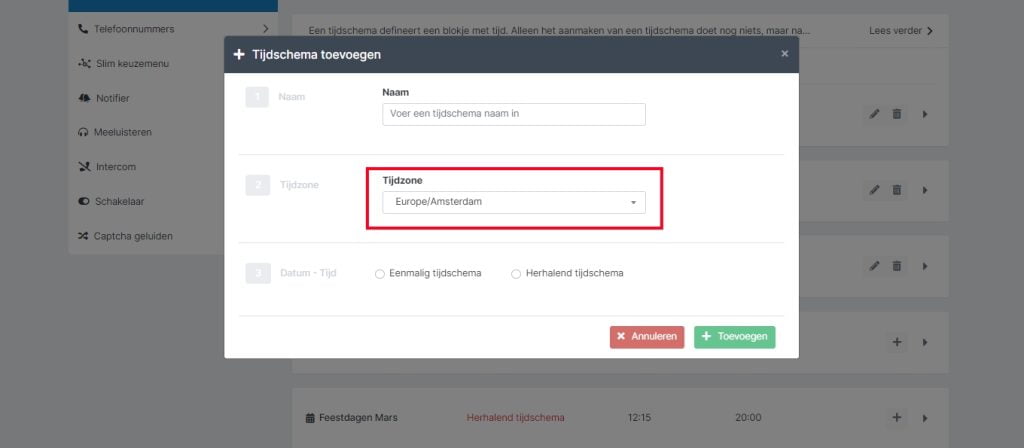This screenshot has width=1024, height=448.
Task: Select the Notifier icon in the sidebar
Action: point(84,98)
